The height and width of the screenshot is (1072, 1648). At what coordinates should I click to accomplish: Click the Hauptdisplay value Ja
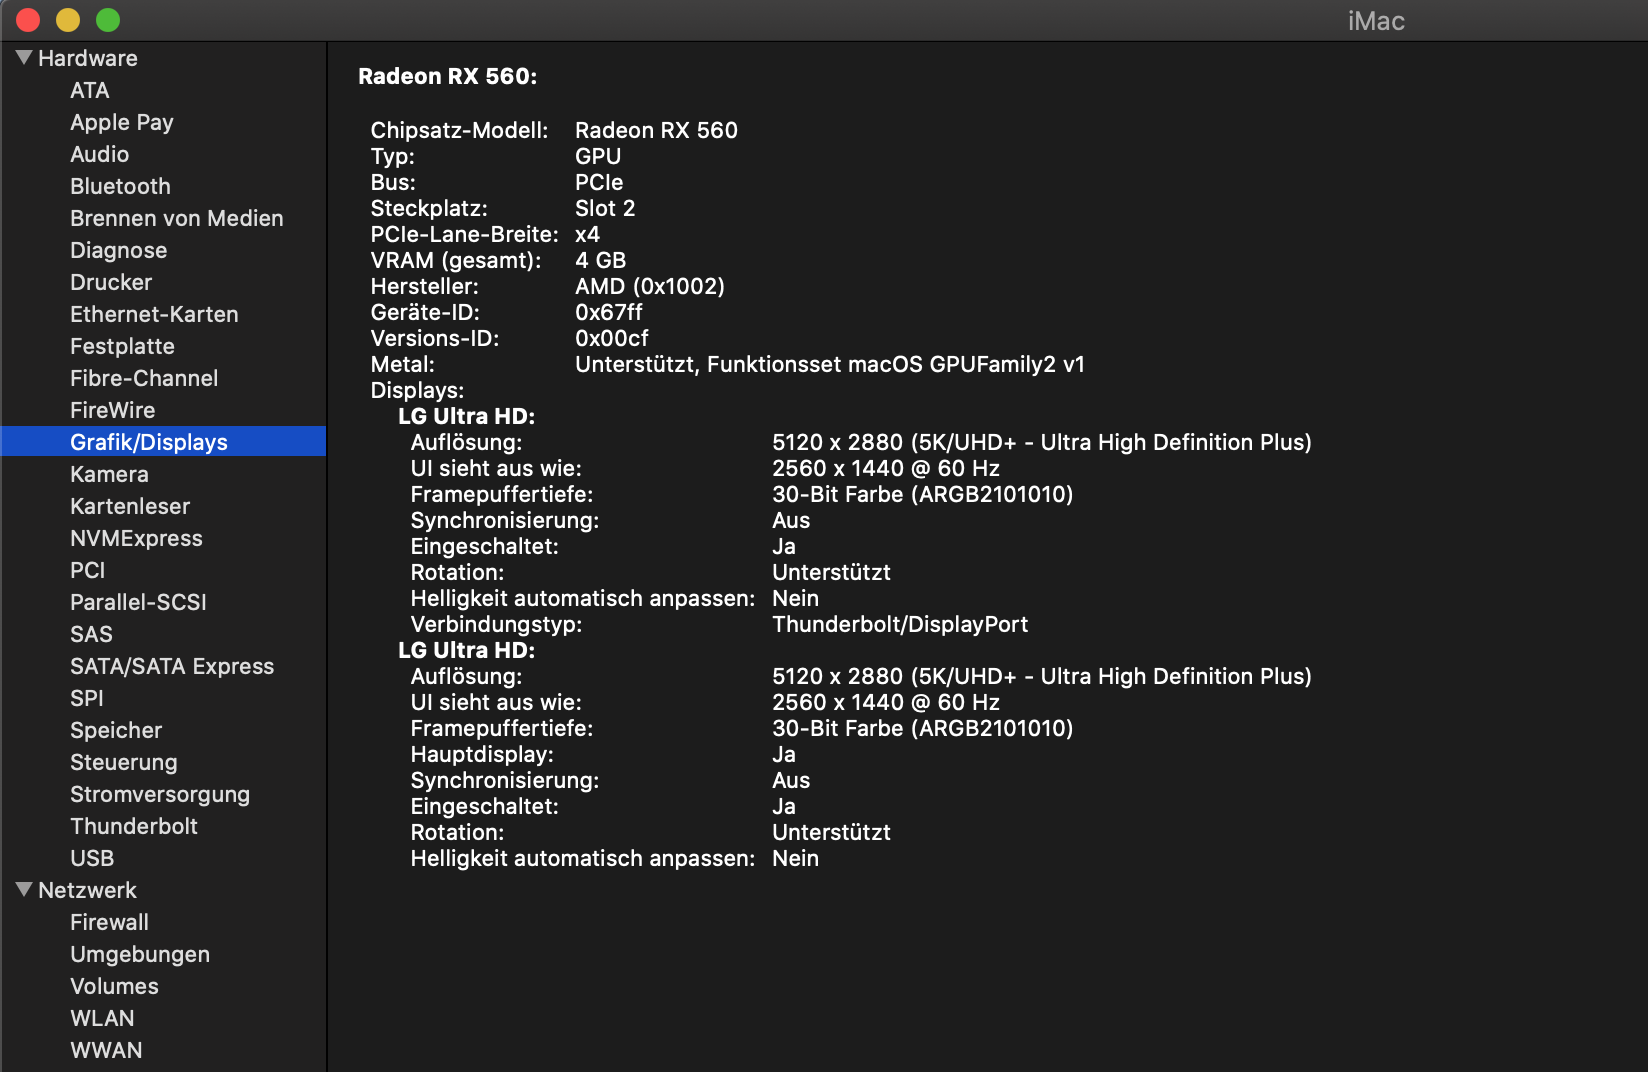tap(784, 754)
